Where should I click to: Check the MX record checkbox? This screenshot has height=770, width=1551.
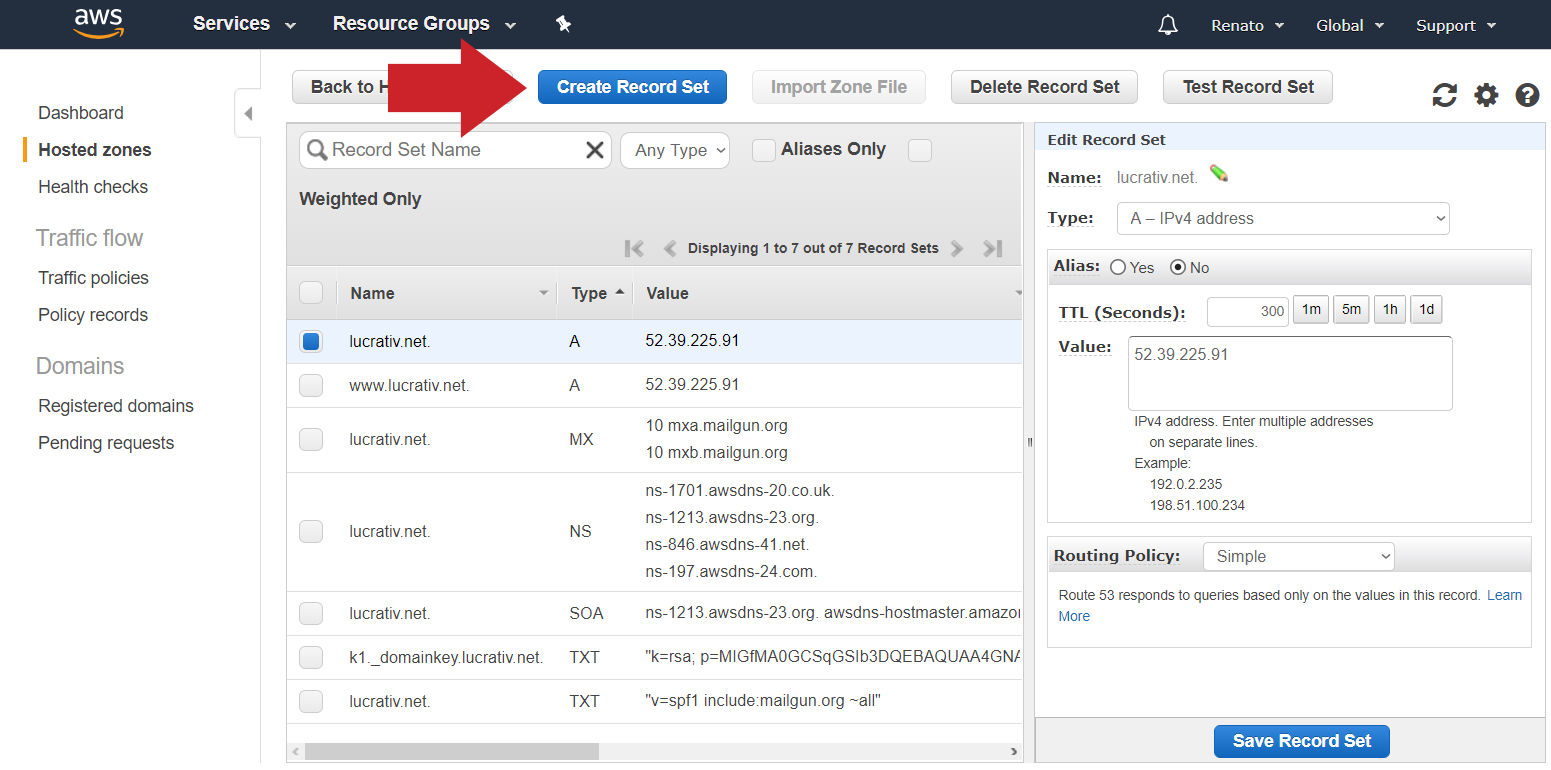311,439
